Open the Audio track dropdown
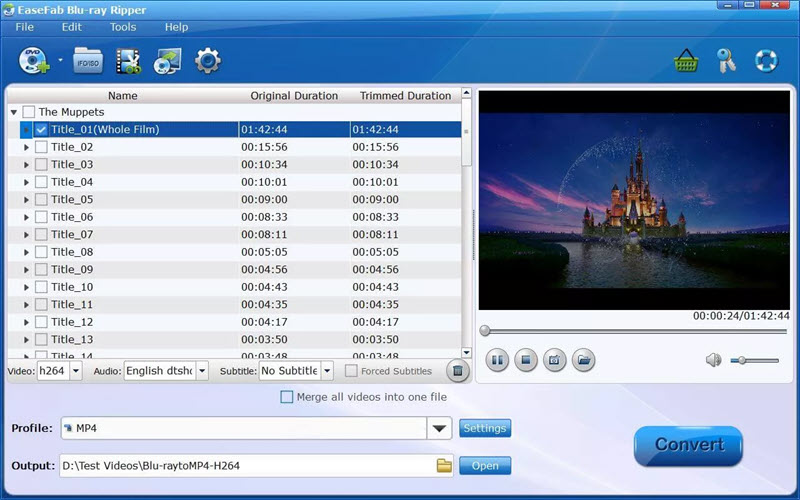Image resolution: width=800 pixels, height=500 pixels. point(201,371)
